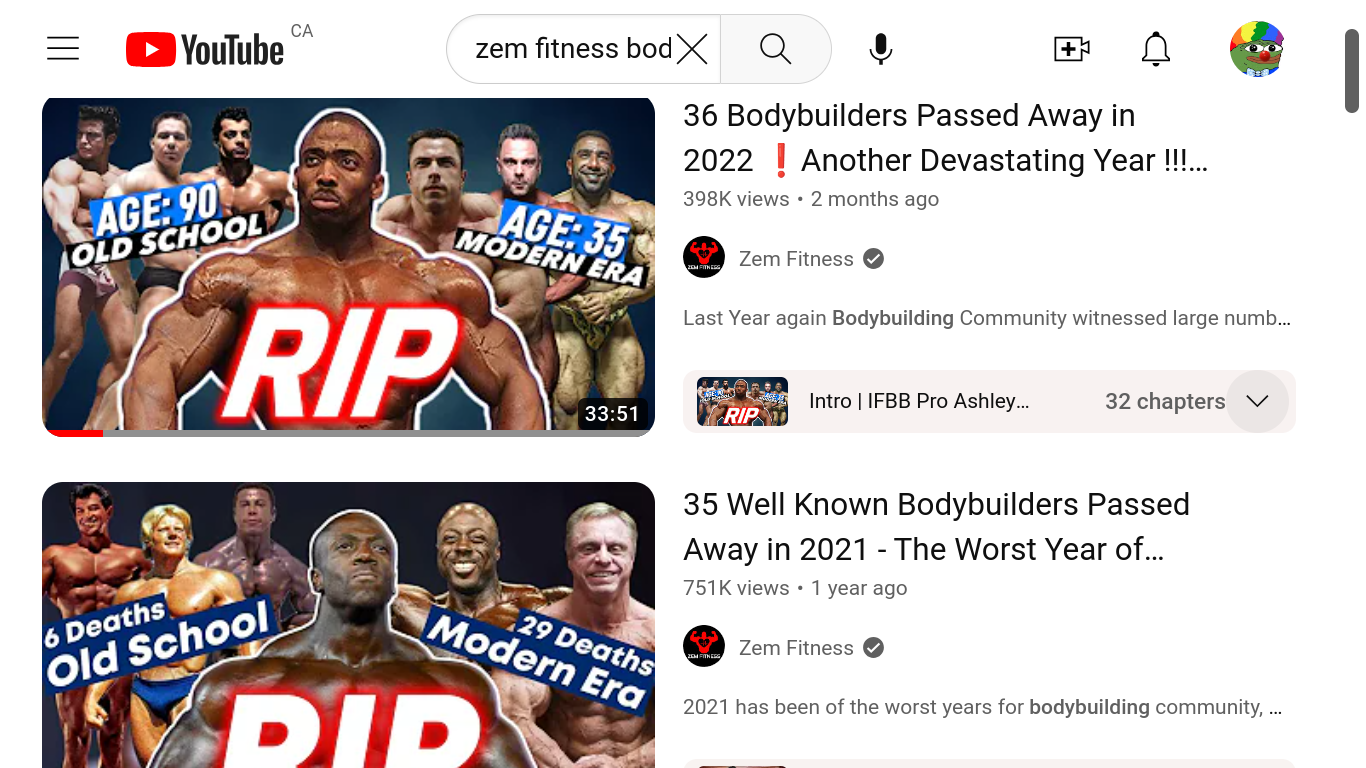Open Zem Fitness channel name, second result

(796, 648)
